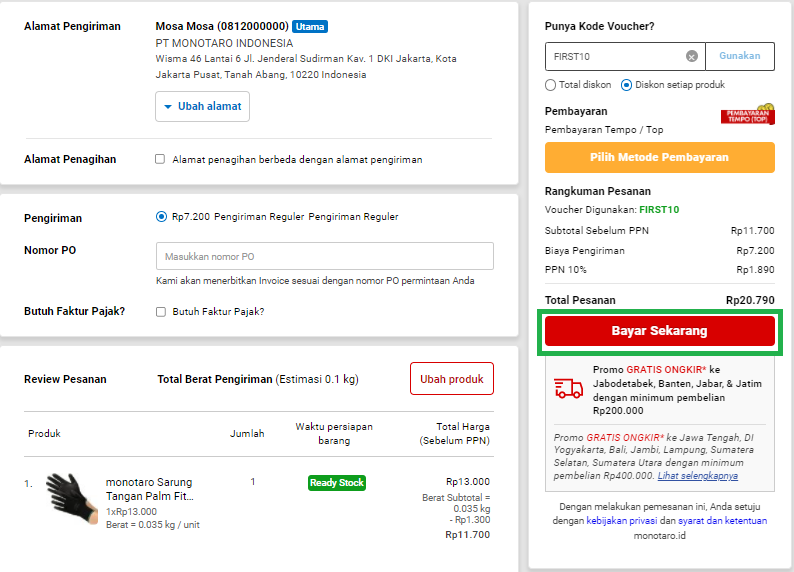Click the Ready Stock badge

click(x=337, y=483)
